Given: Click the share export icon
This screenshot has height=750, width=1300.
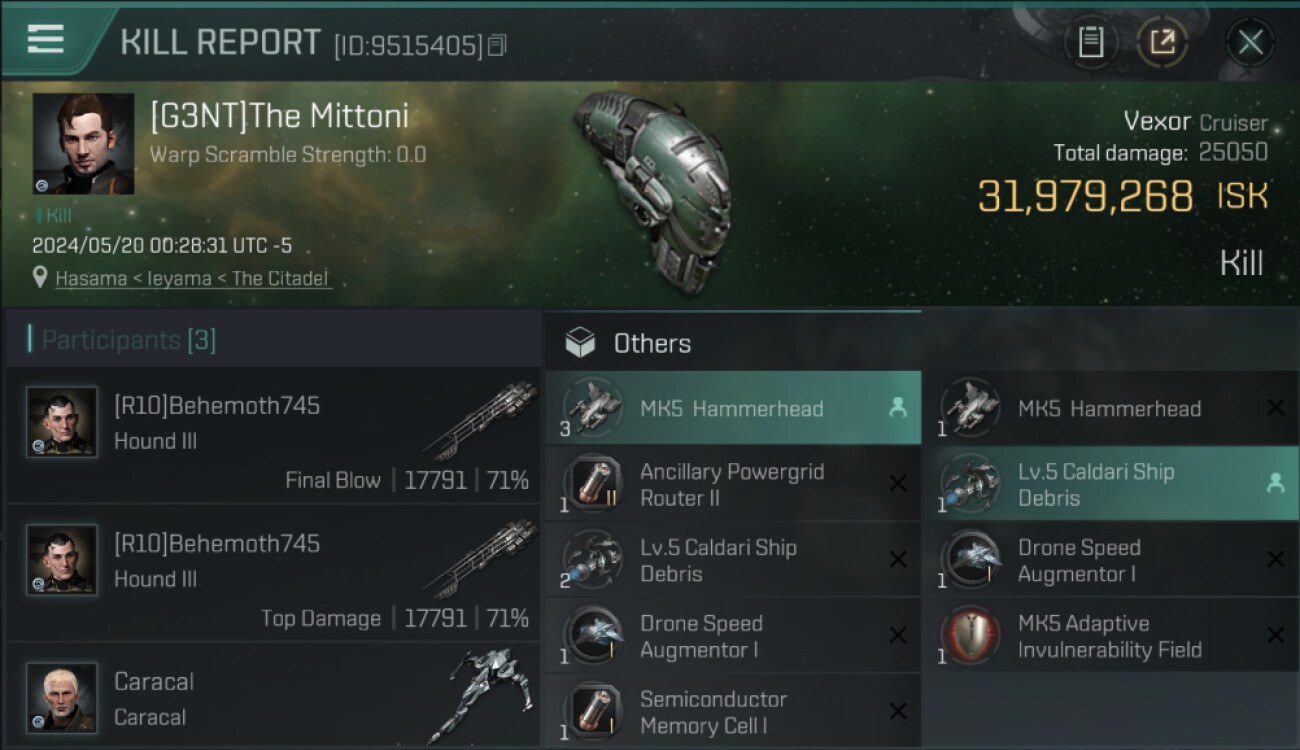Looking at the screenshot, I should tap(1162, 42).
